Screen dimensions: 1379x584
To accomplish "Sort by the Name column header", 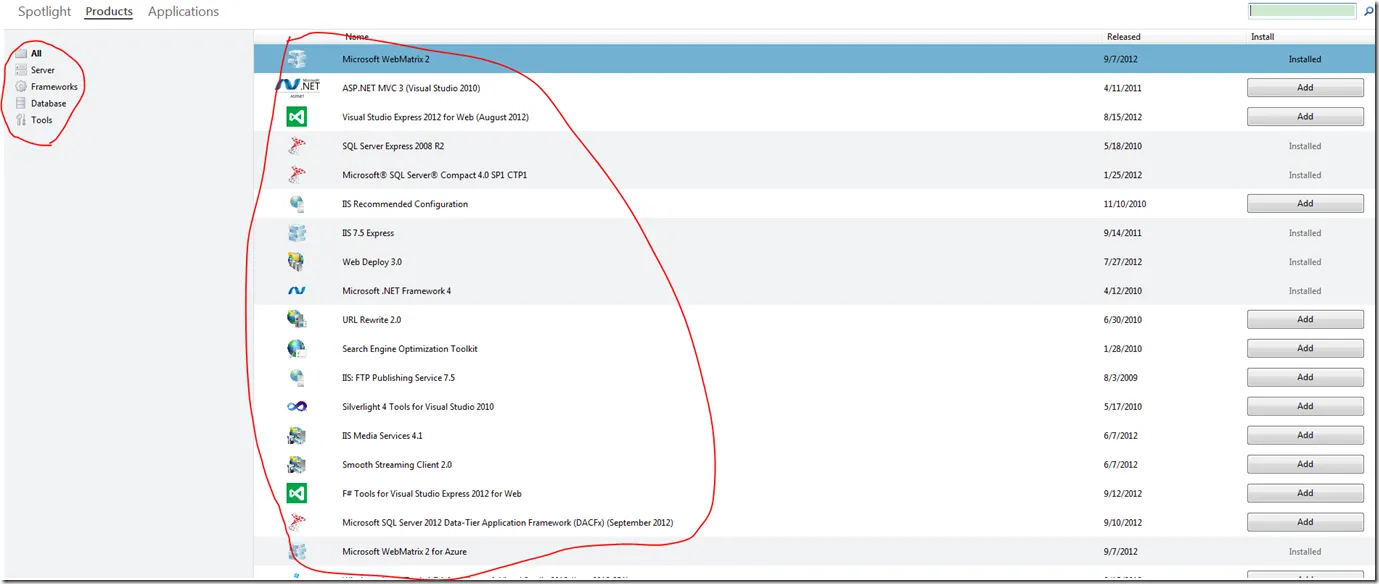I will (x=356, y=37).
